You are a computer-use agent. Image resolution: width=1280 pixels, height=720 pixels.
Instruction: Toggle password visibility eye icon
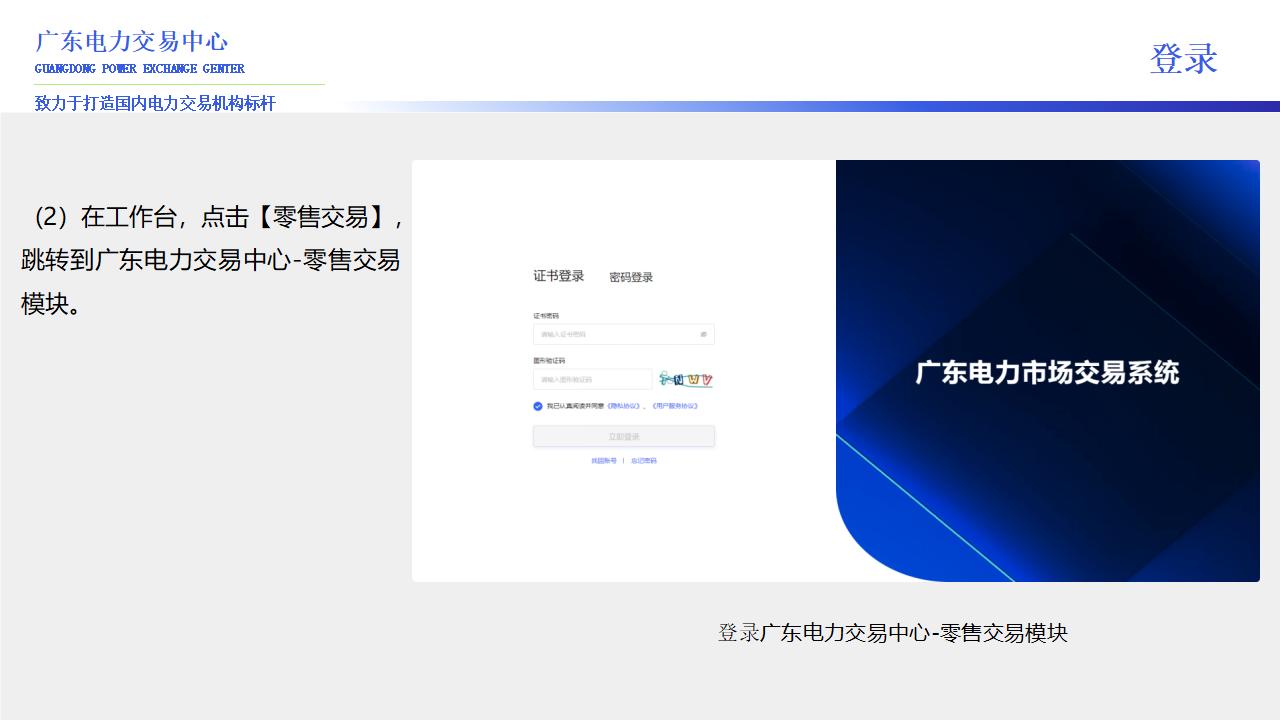tap(704, 334)
